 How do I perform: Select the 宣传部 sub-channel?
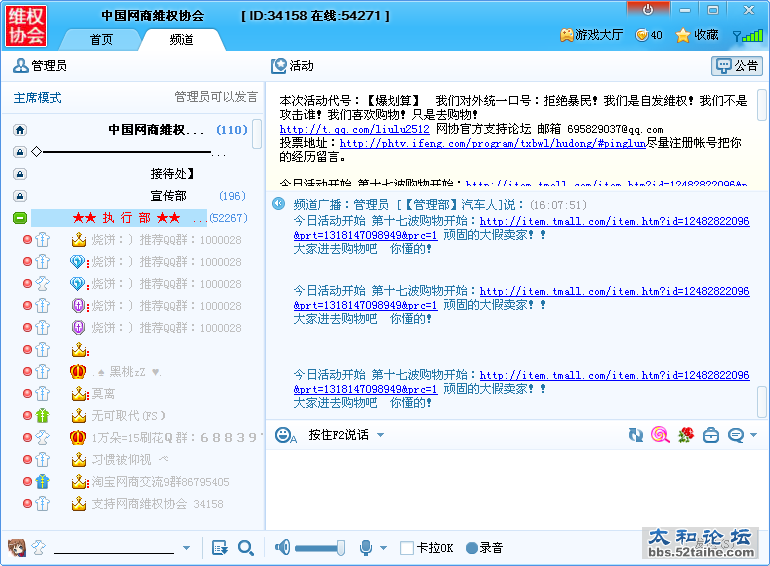168,196
